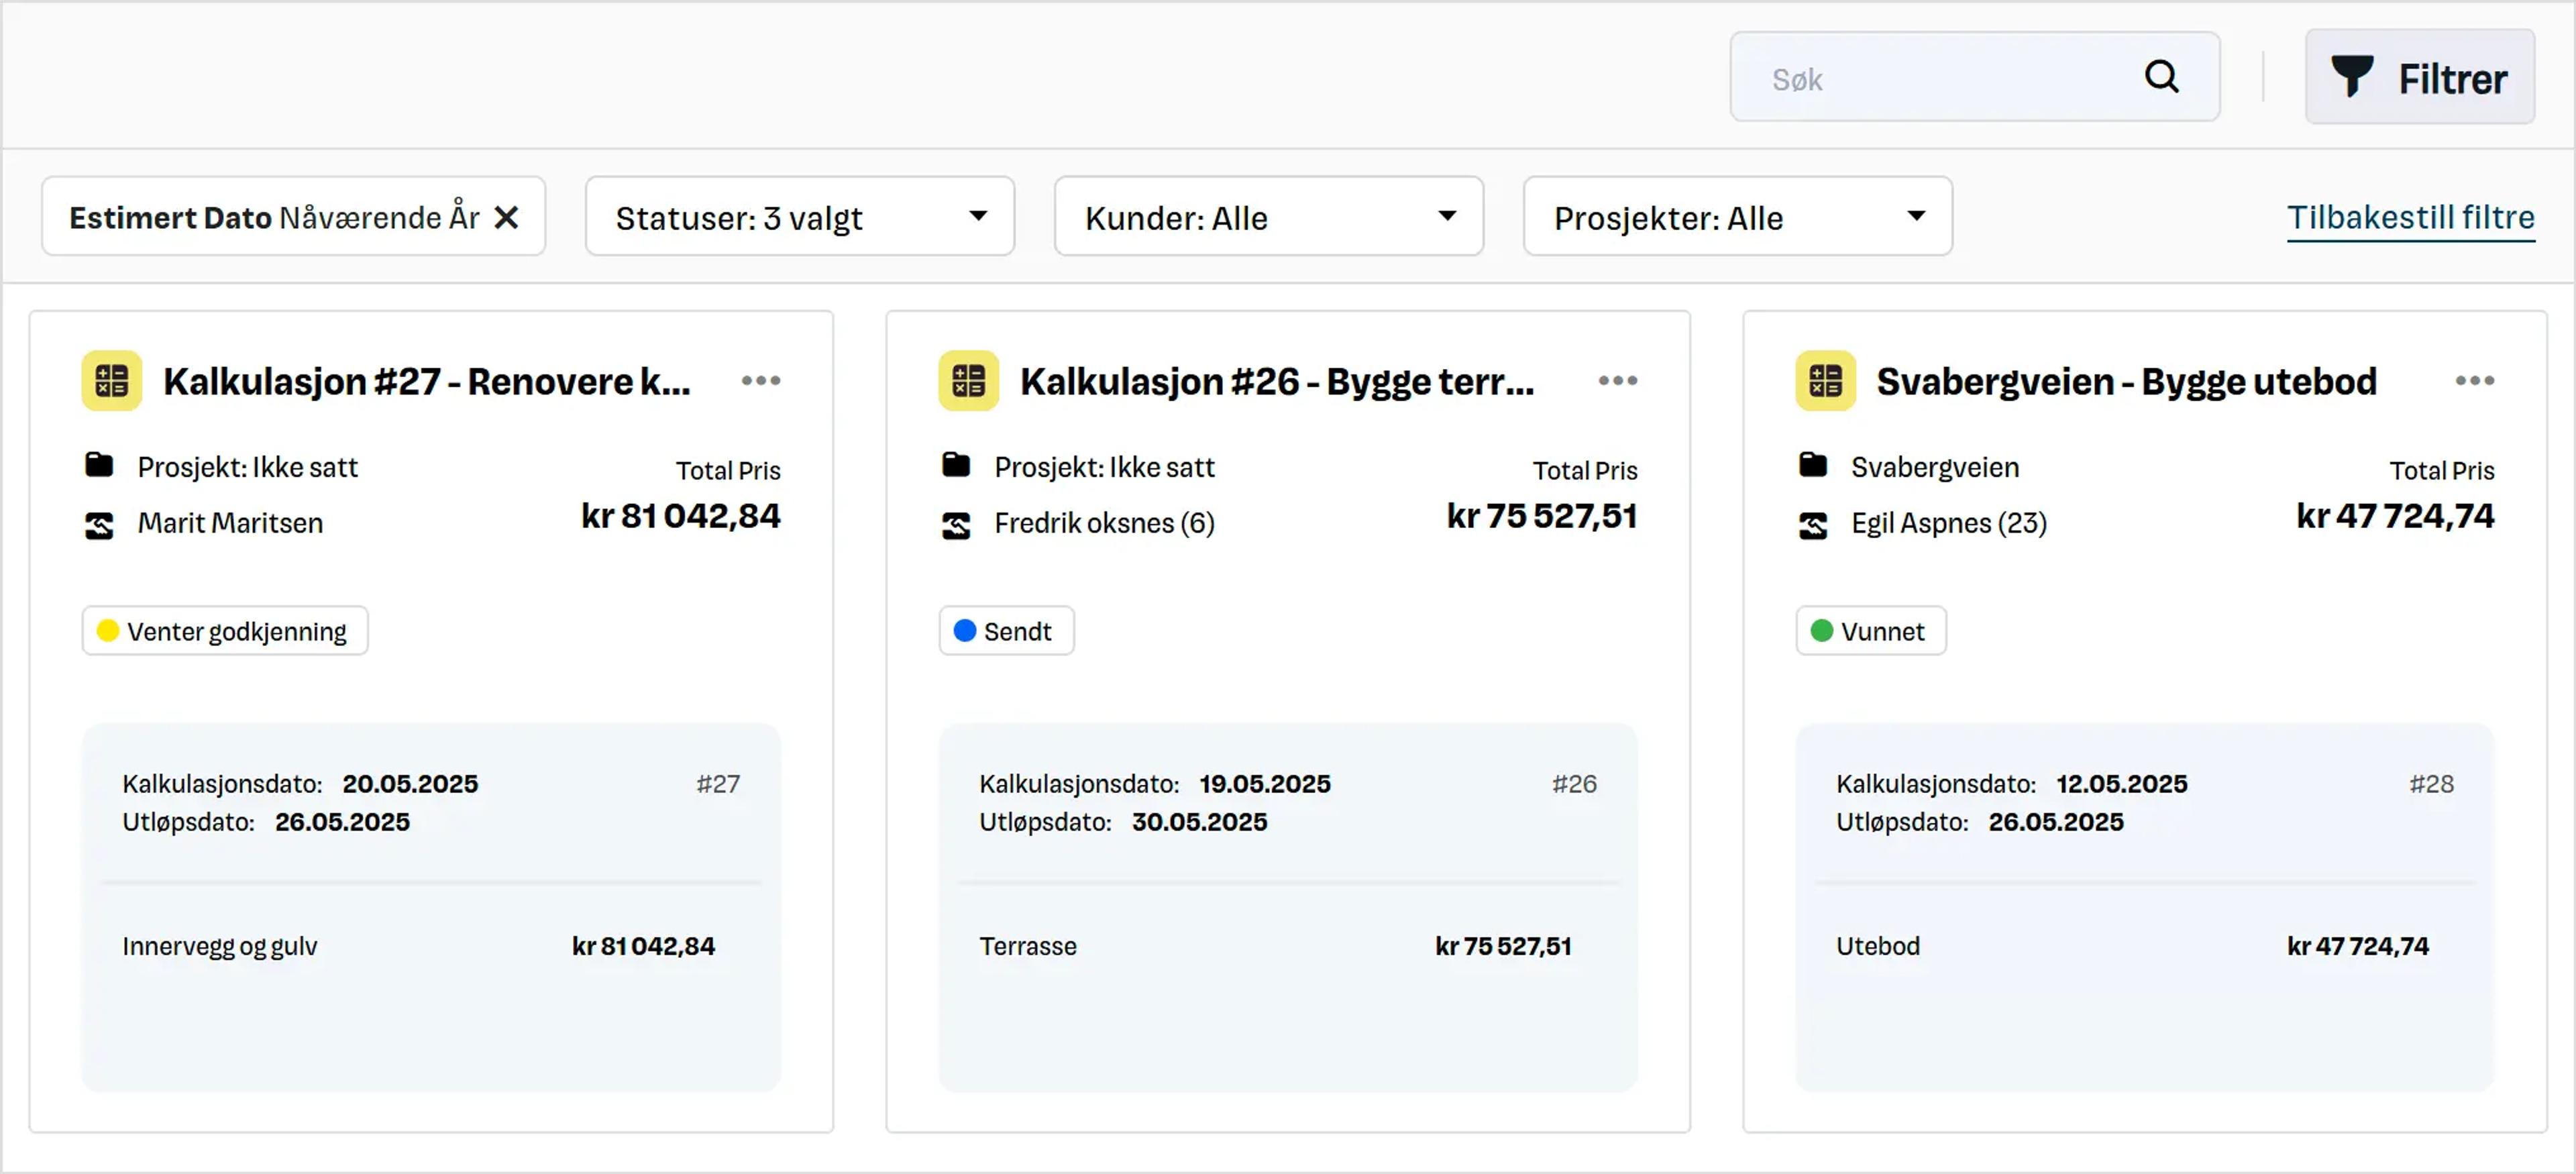Remove the Estimert Dato filter chip

tap(507, 217)
